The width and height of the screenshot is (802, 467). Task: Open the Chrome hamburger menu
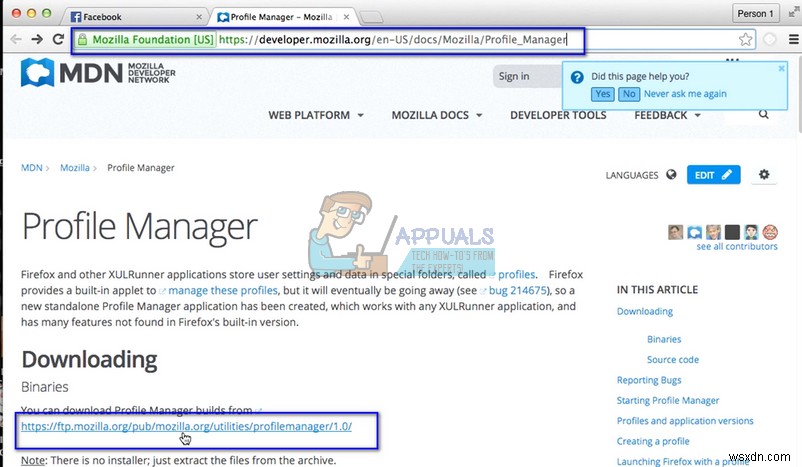point(793,39)
